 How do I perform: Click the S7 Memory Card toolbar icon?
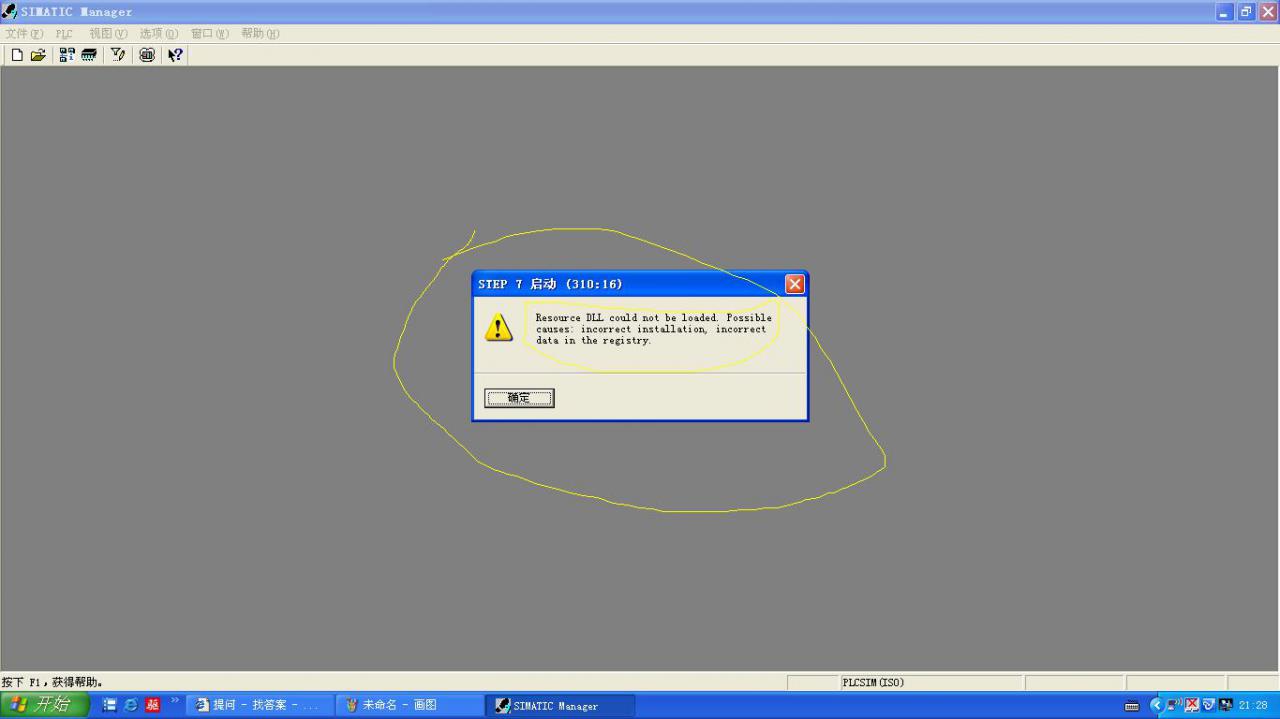click(89, 55)
